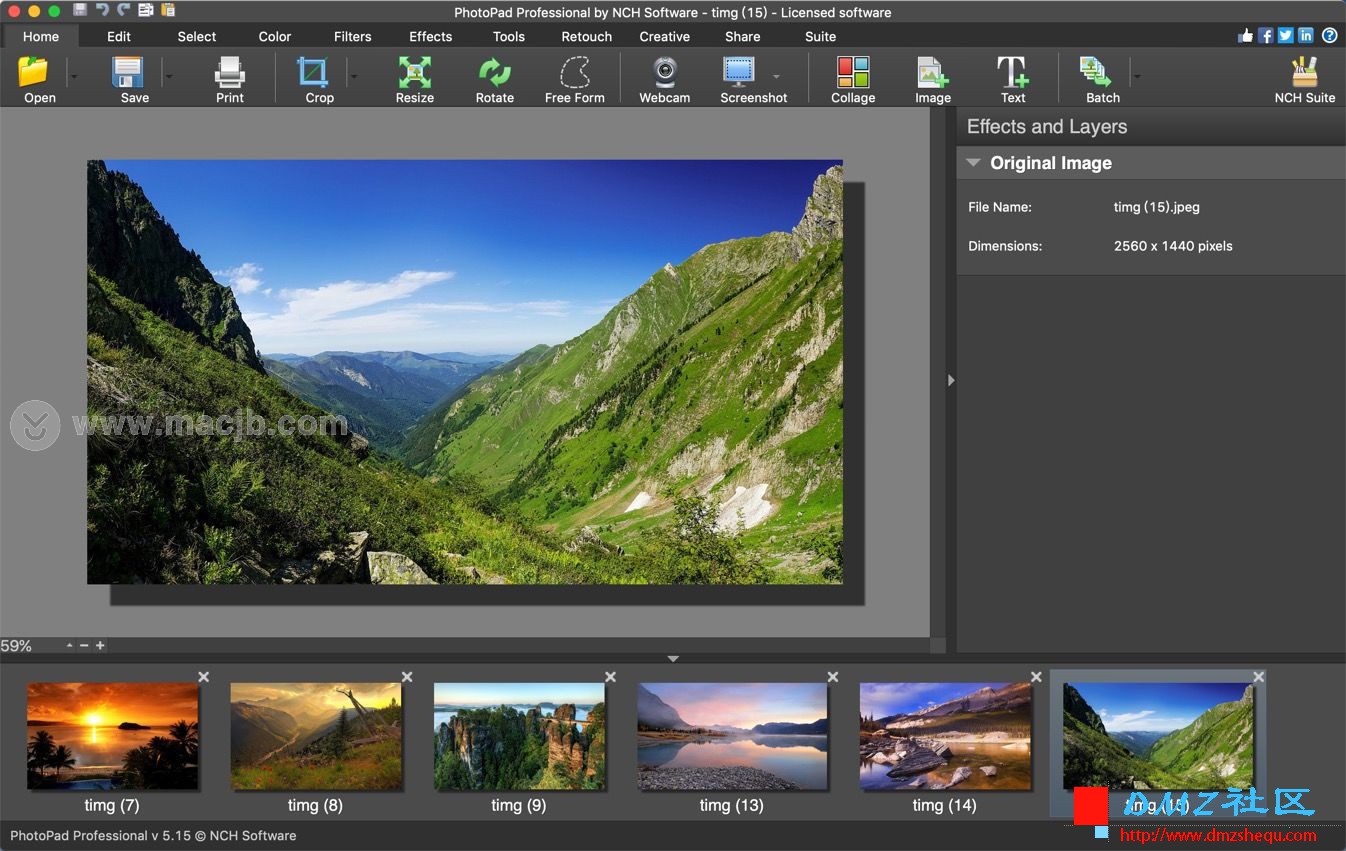
Task: Select the timg (13) lake thumbnail
Action: [732, 736]
